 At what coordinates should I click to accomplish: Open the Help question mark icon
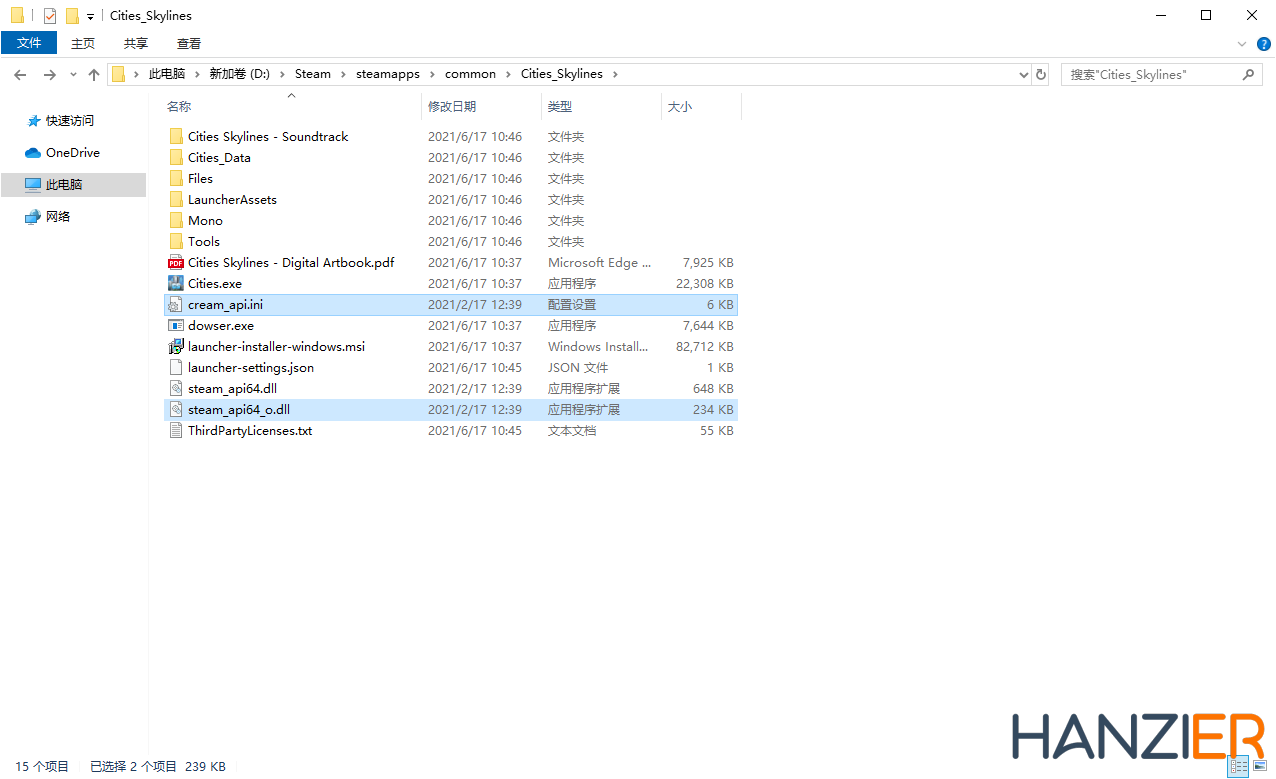[x=1264, y=44]
